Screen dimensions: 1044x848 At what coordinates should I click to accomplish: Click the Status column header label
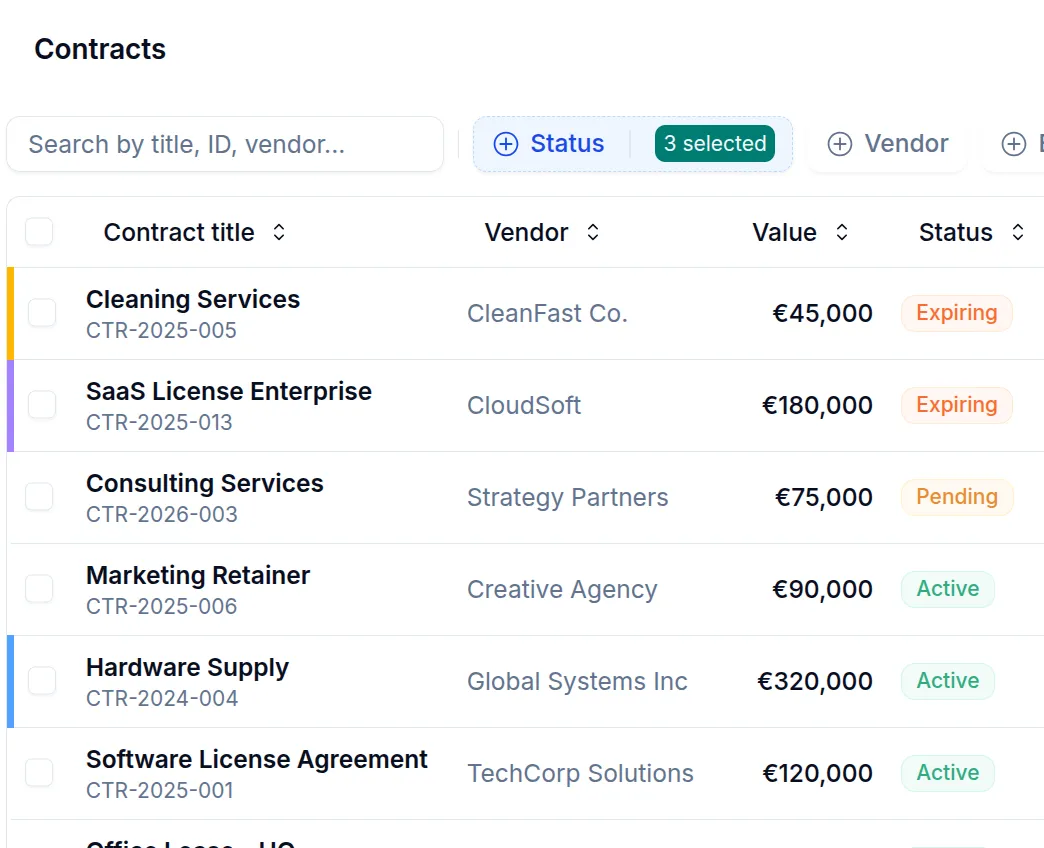tap(955, 232)
